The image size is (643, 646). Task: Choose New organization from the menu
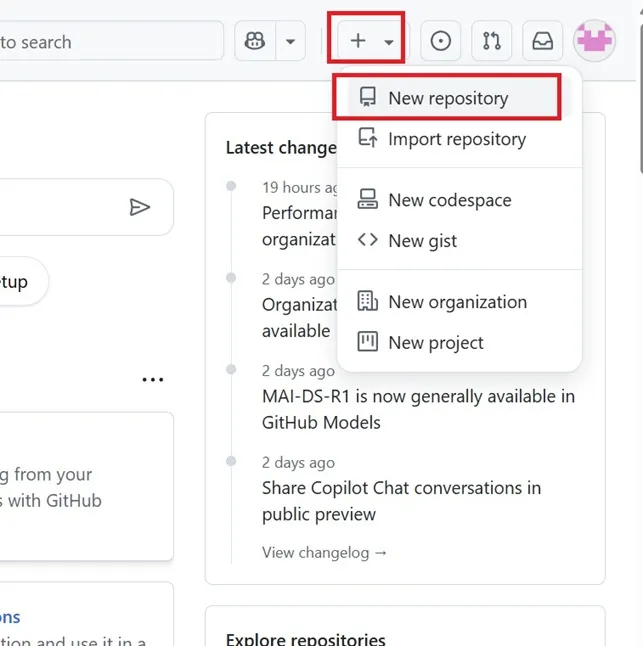pyautogui.click(x=457, y=302)
